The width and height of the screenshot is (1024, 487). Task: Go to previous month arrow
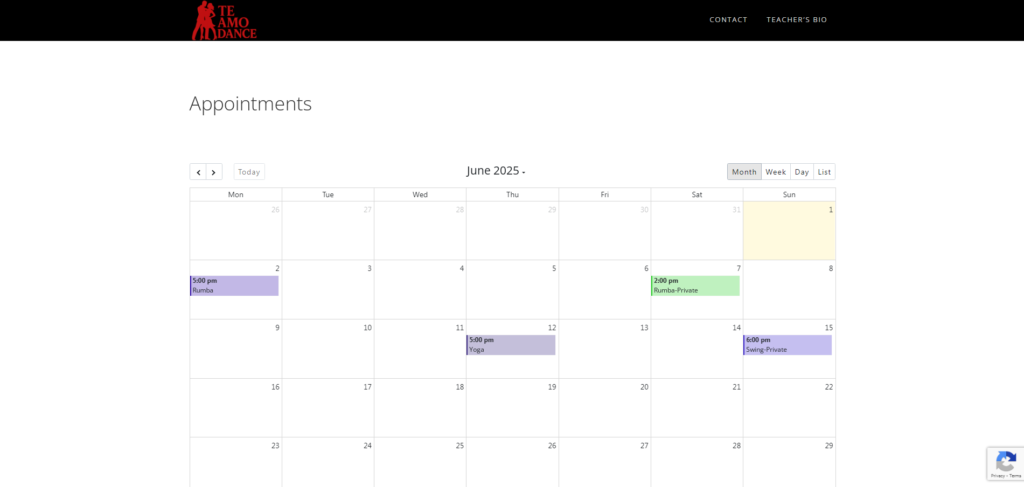click(198, 172)
